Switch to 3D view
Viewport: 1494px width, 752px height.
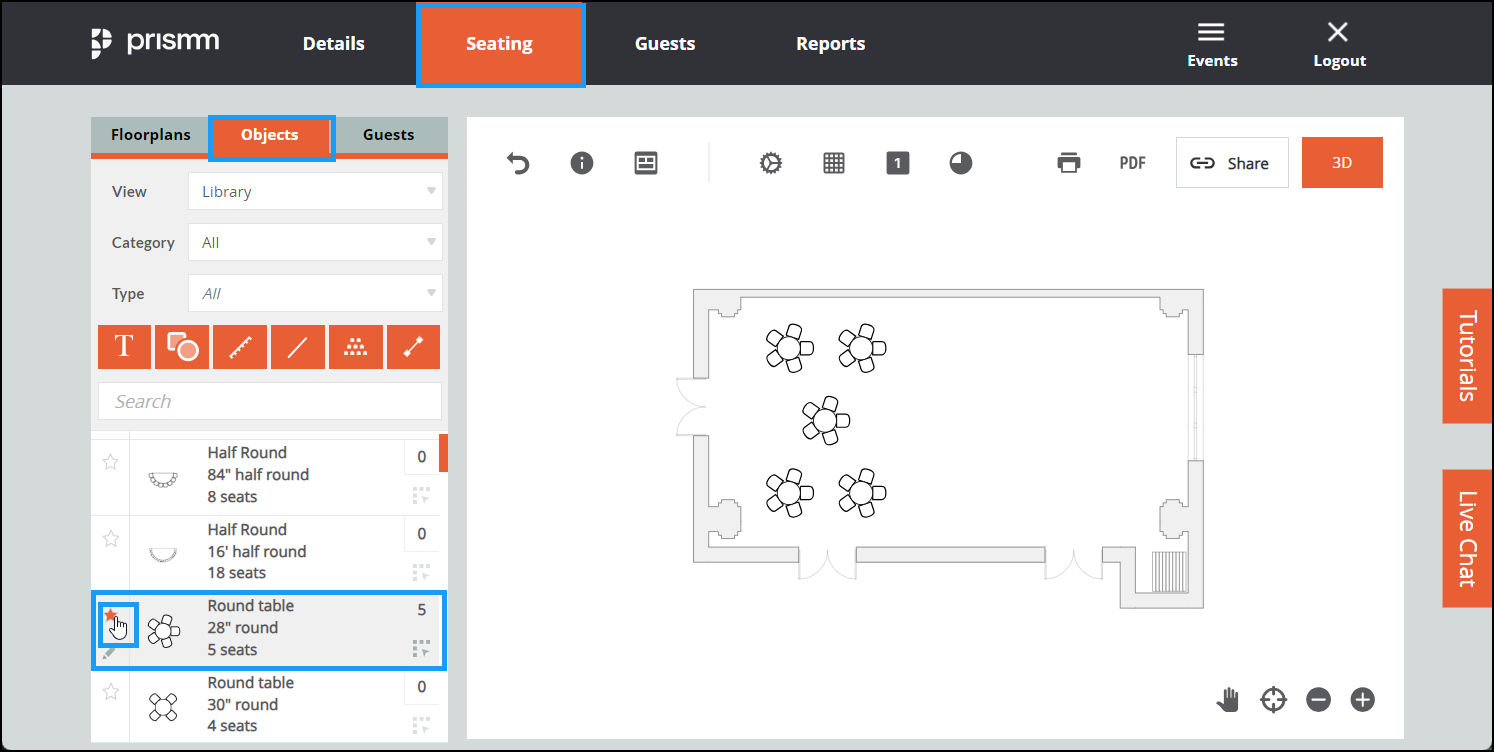1342,163
